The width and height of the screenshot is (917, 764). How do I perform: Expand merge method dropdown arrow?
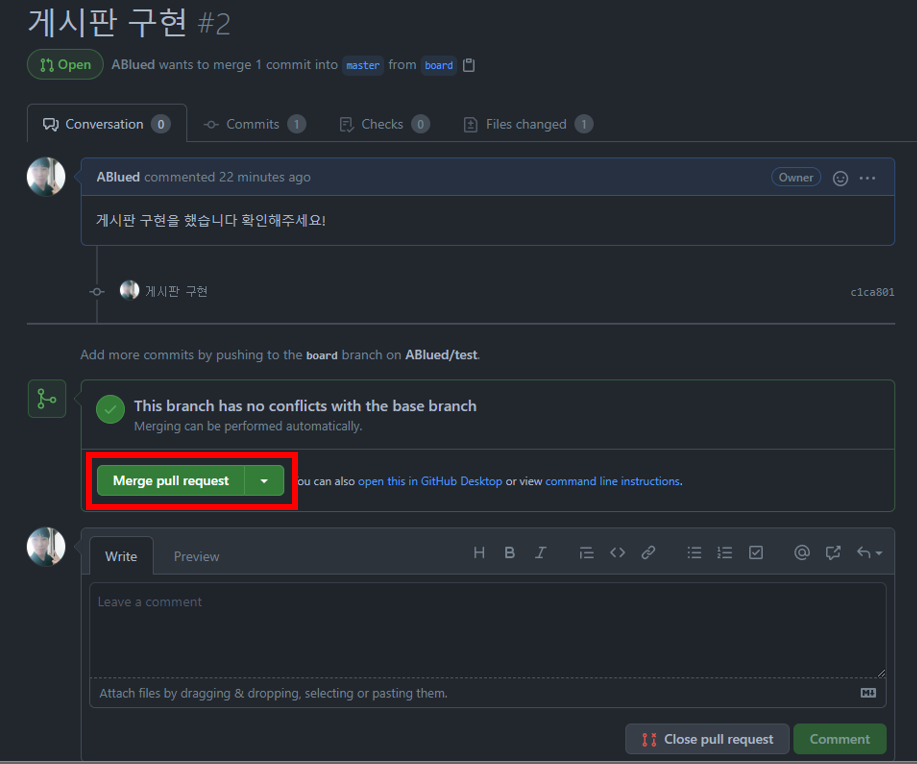(264, 481)
